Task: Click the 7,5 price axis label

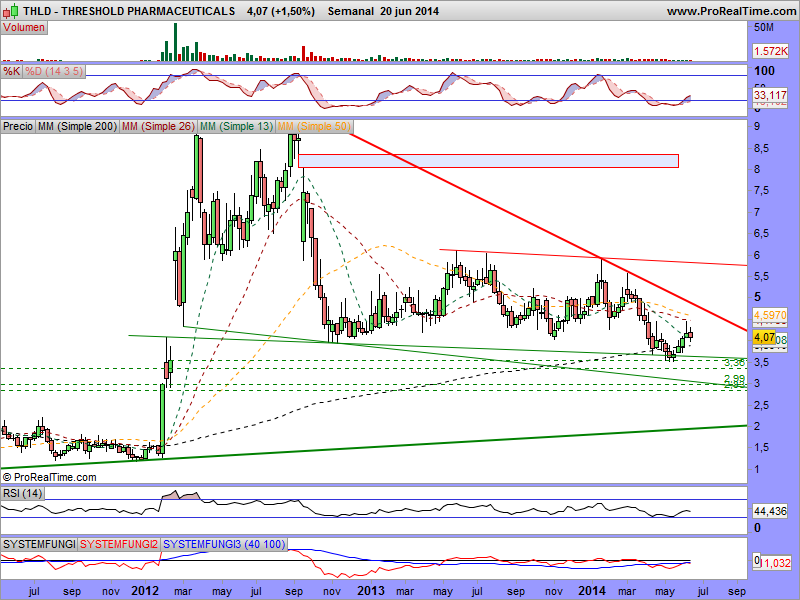Action: 762,191
